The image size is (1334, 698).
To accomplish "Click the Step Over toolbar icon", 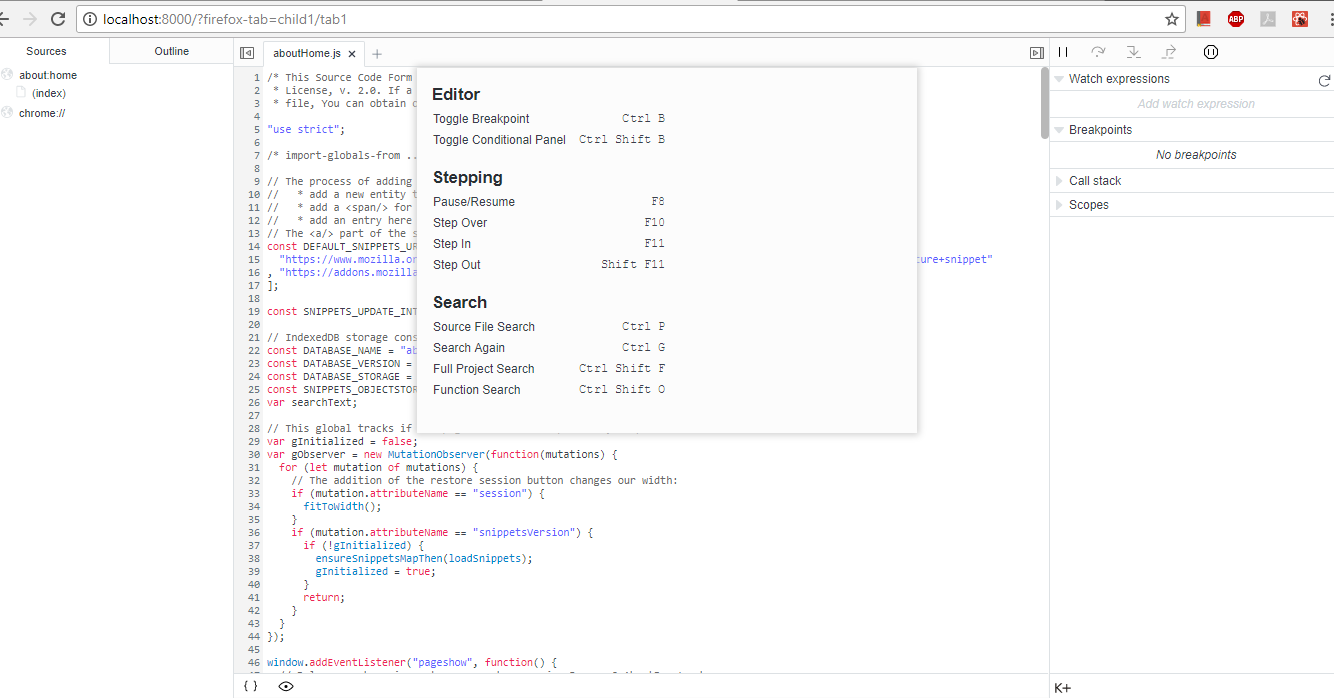I will 1098,52.
